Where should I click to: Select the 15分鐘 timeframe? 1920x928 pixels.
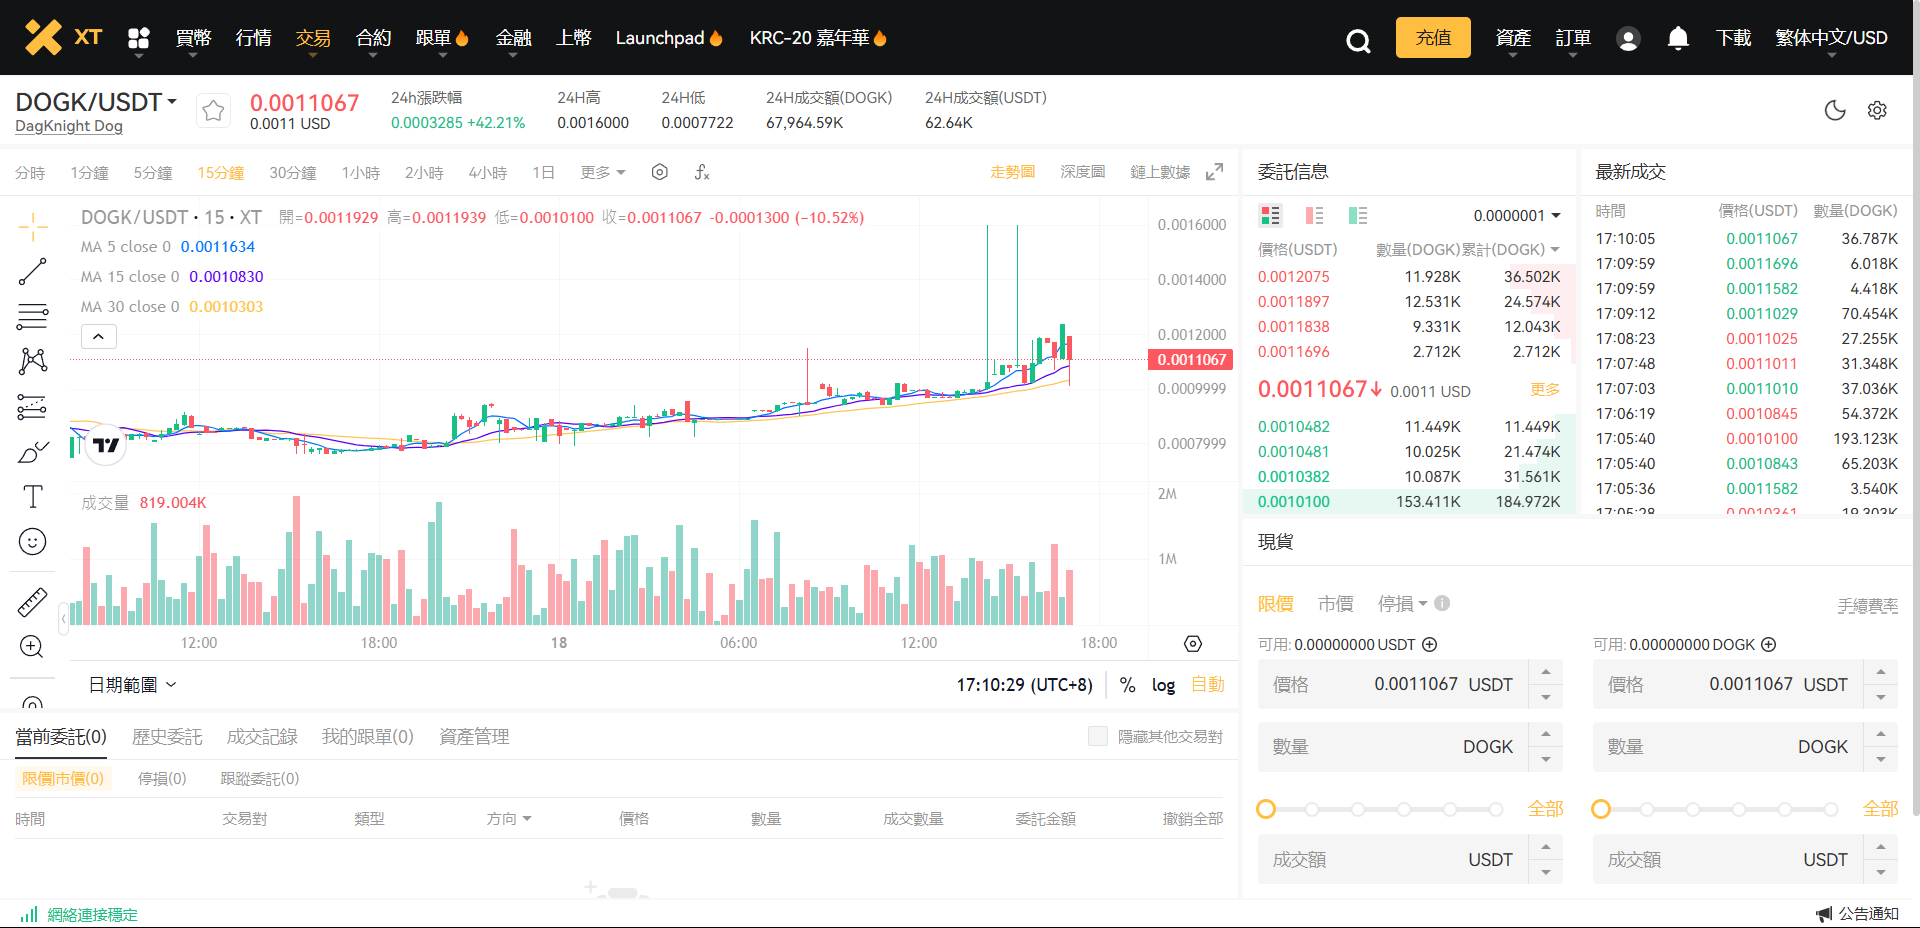[x=220, y=172]
